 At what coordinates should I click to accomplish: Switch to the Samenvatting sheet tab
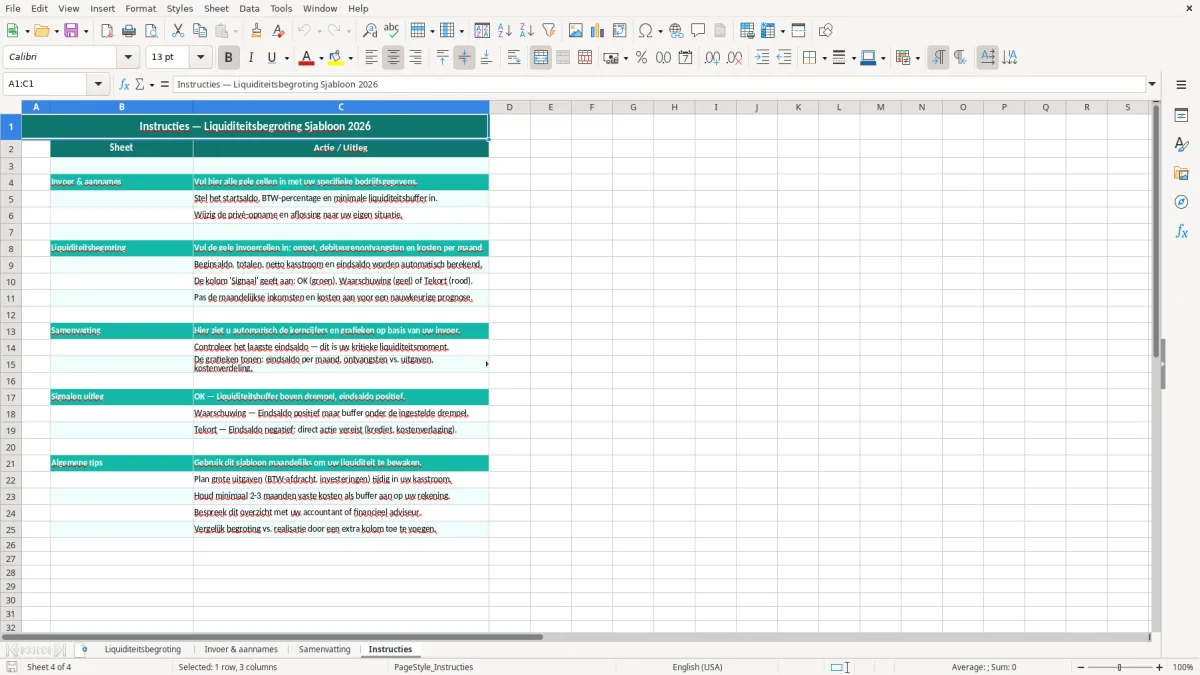tap(325, 649)
